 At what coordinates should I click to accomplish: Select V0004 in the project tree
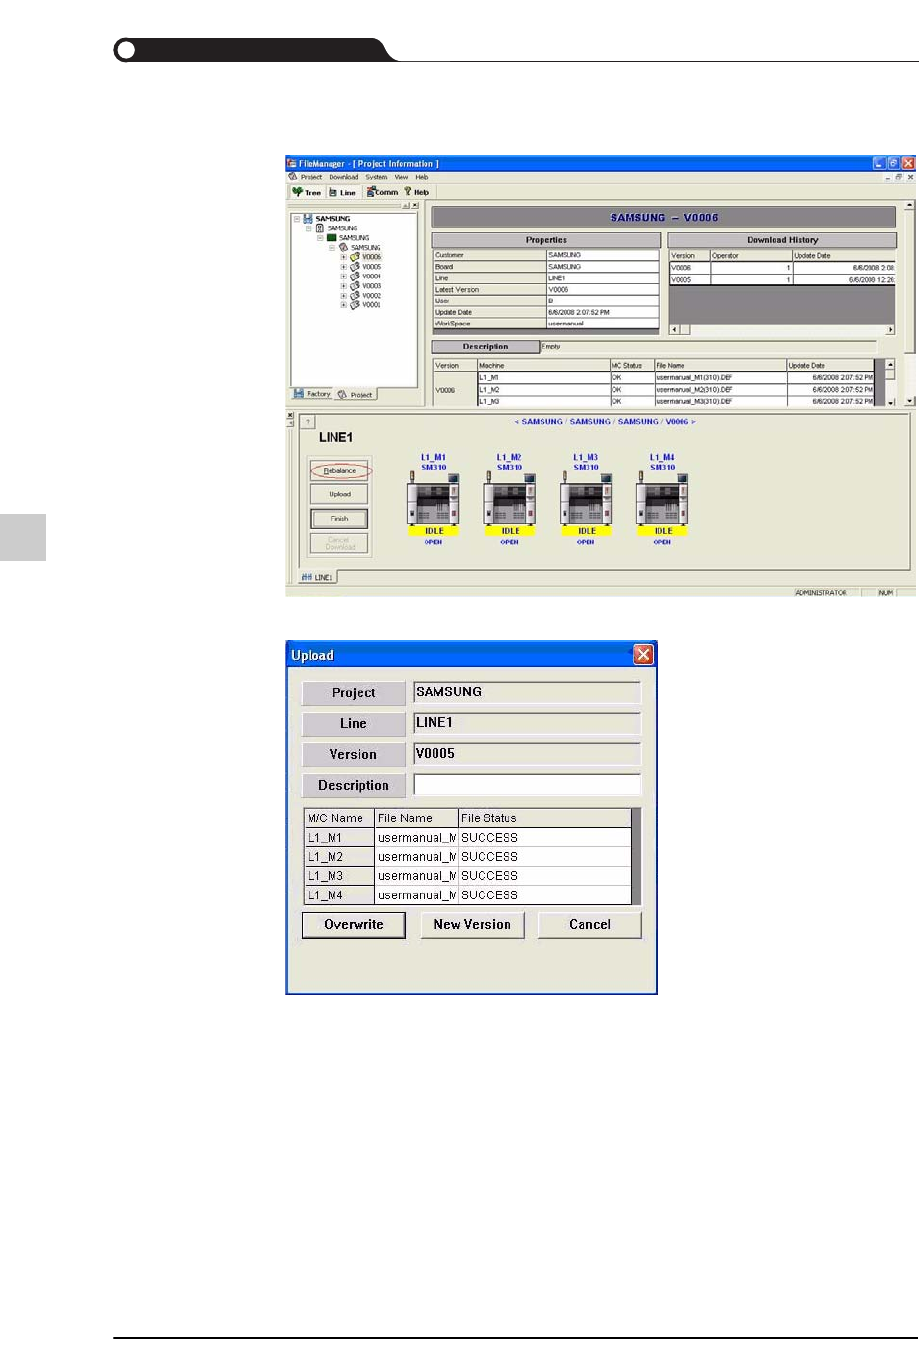click(x=371, y=276)
